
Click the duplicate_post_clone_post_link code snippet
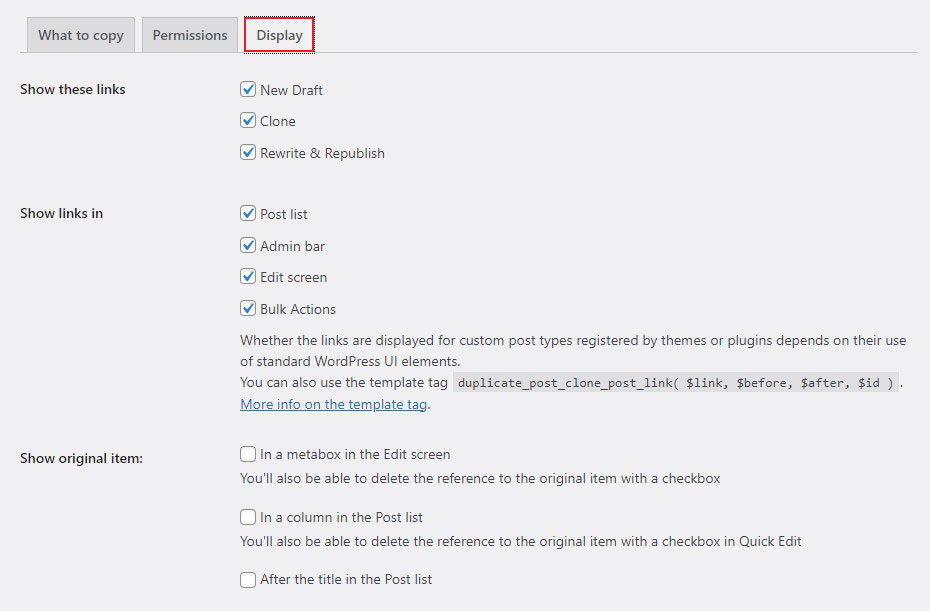click(x=676, y=383)
